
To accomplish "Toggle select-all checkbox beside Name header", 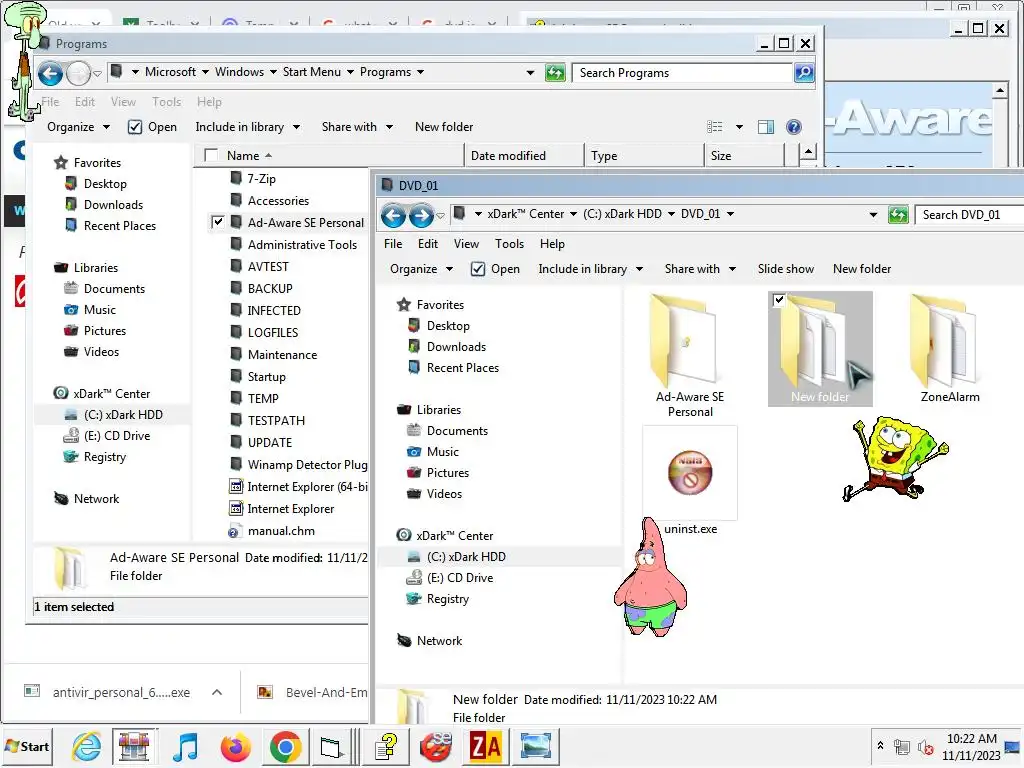I will [211, 155].
